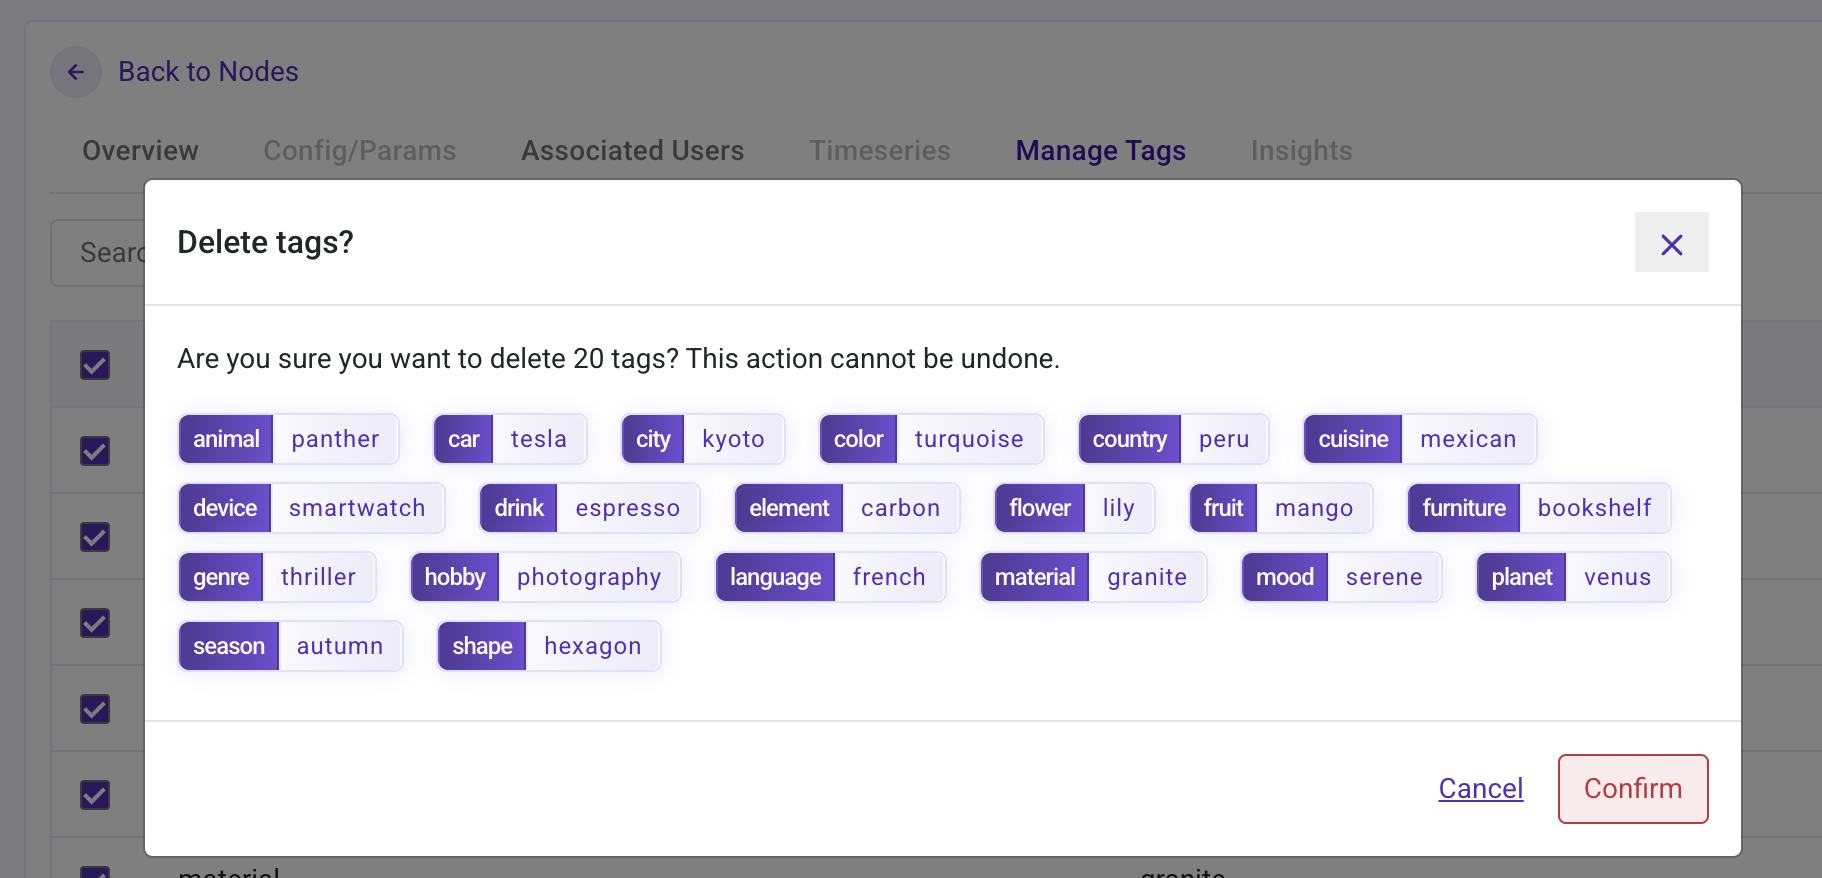Select the furniture bookshelf tag chip
Viewport: 1822px width, 878px height.
click(1538, 508)
